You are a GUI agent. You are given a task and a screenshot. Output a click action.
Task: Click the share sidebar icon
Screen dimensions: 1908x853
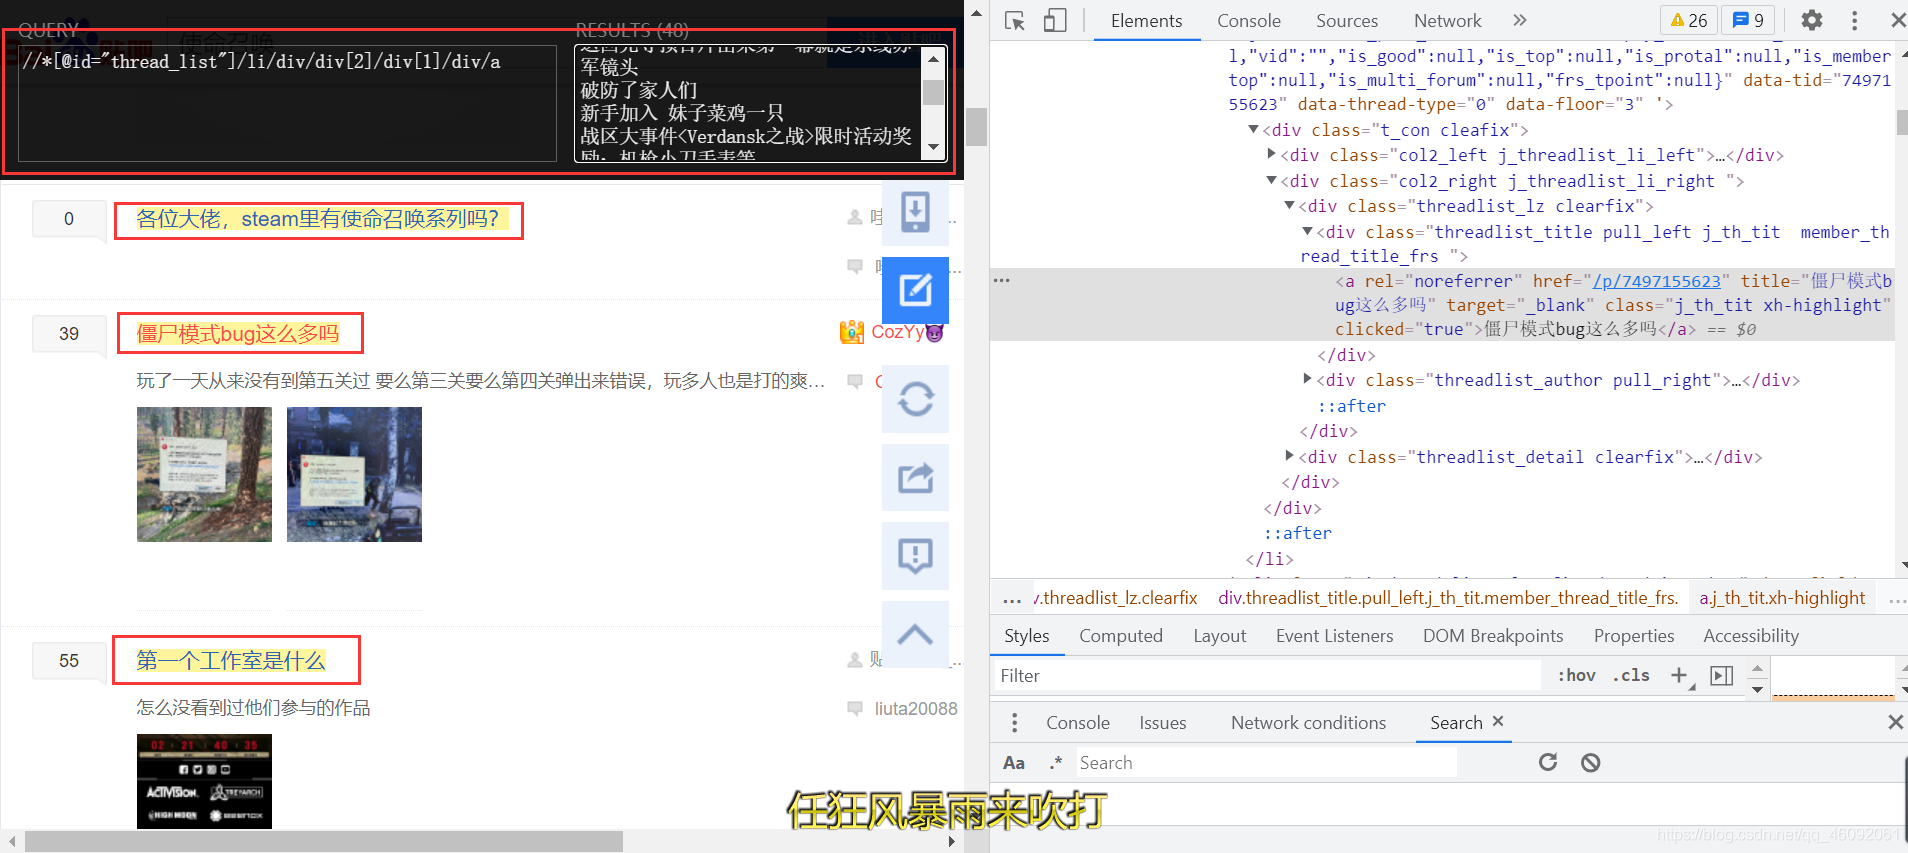[915, 478]
